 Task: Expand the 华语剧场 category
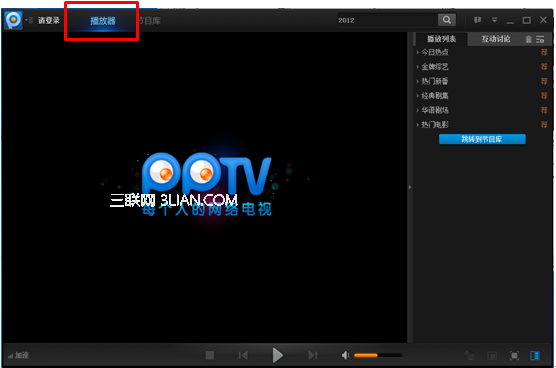coord(418,110)
